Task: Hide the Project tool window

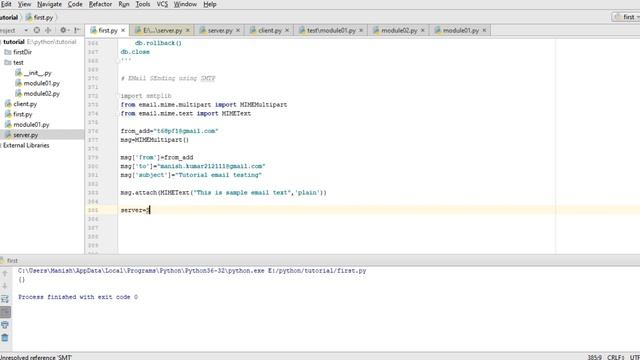Action: point(77,30)
